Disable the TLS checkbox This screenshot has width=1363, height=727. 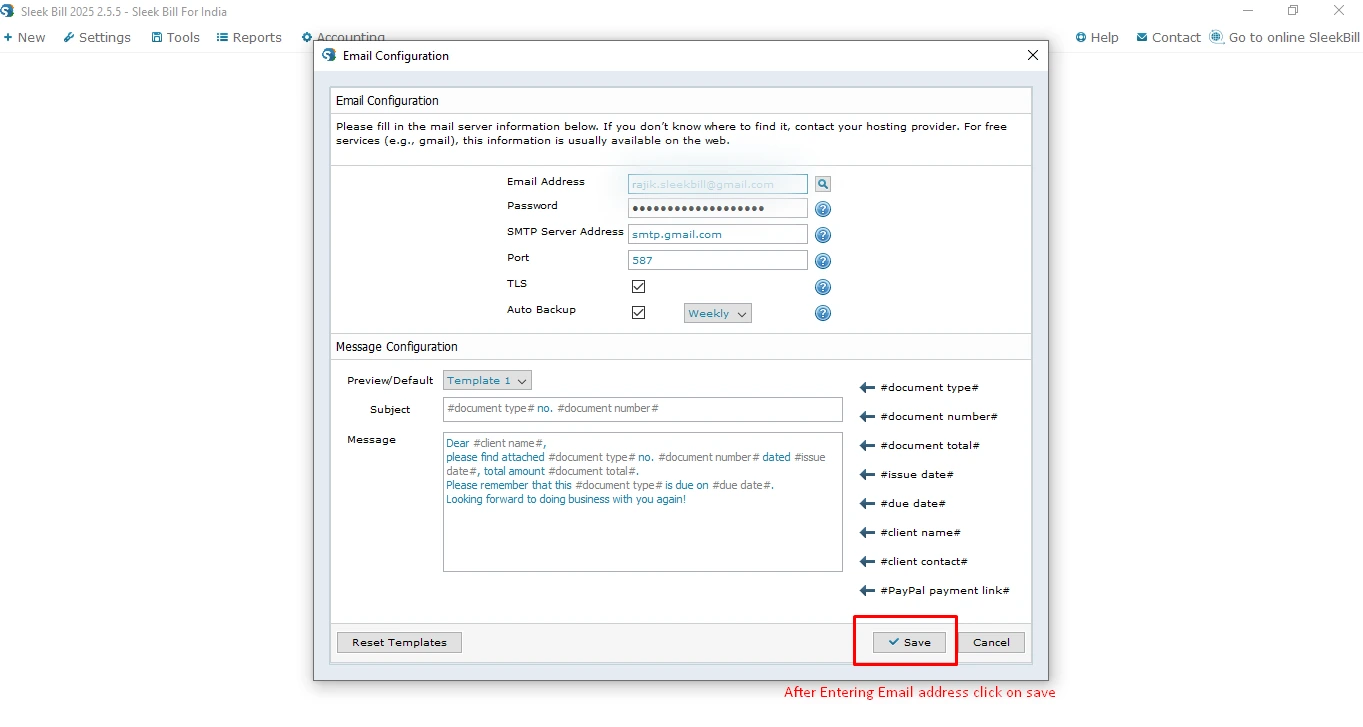tap(638, 287)
